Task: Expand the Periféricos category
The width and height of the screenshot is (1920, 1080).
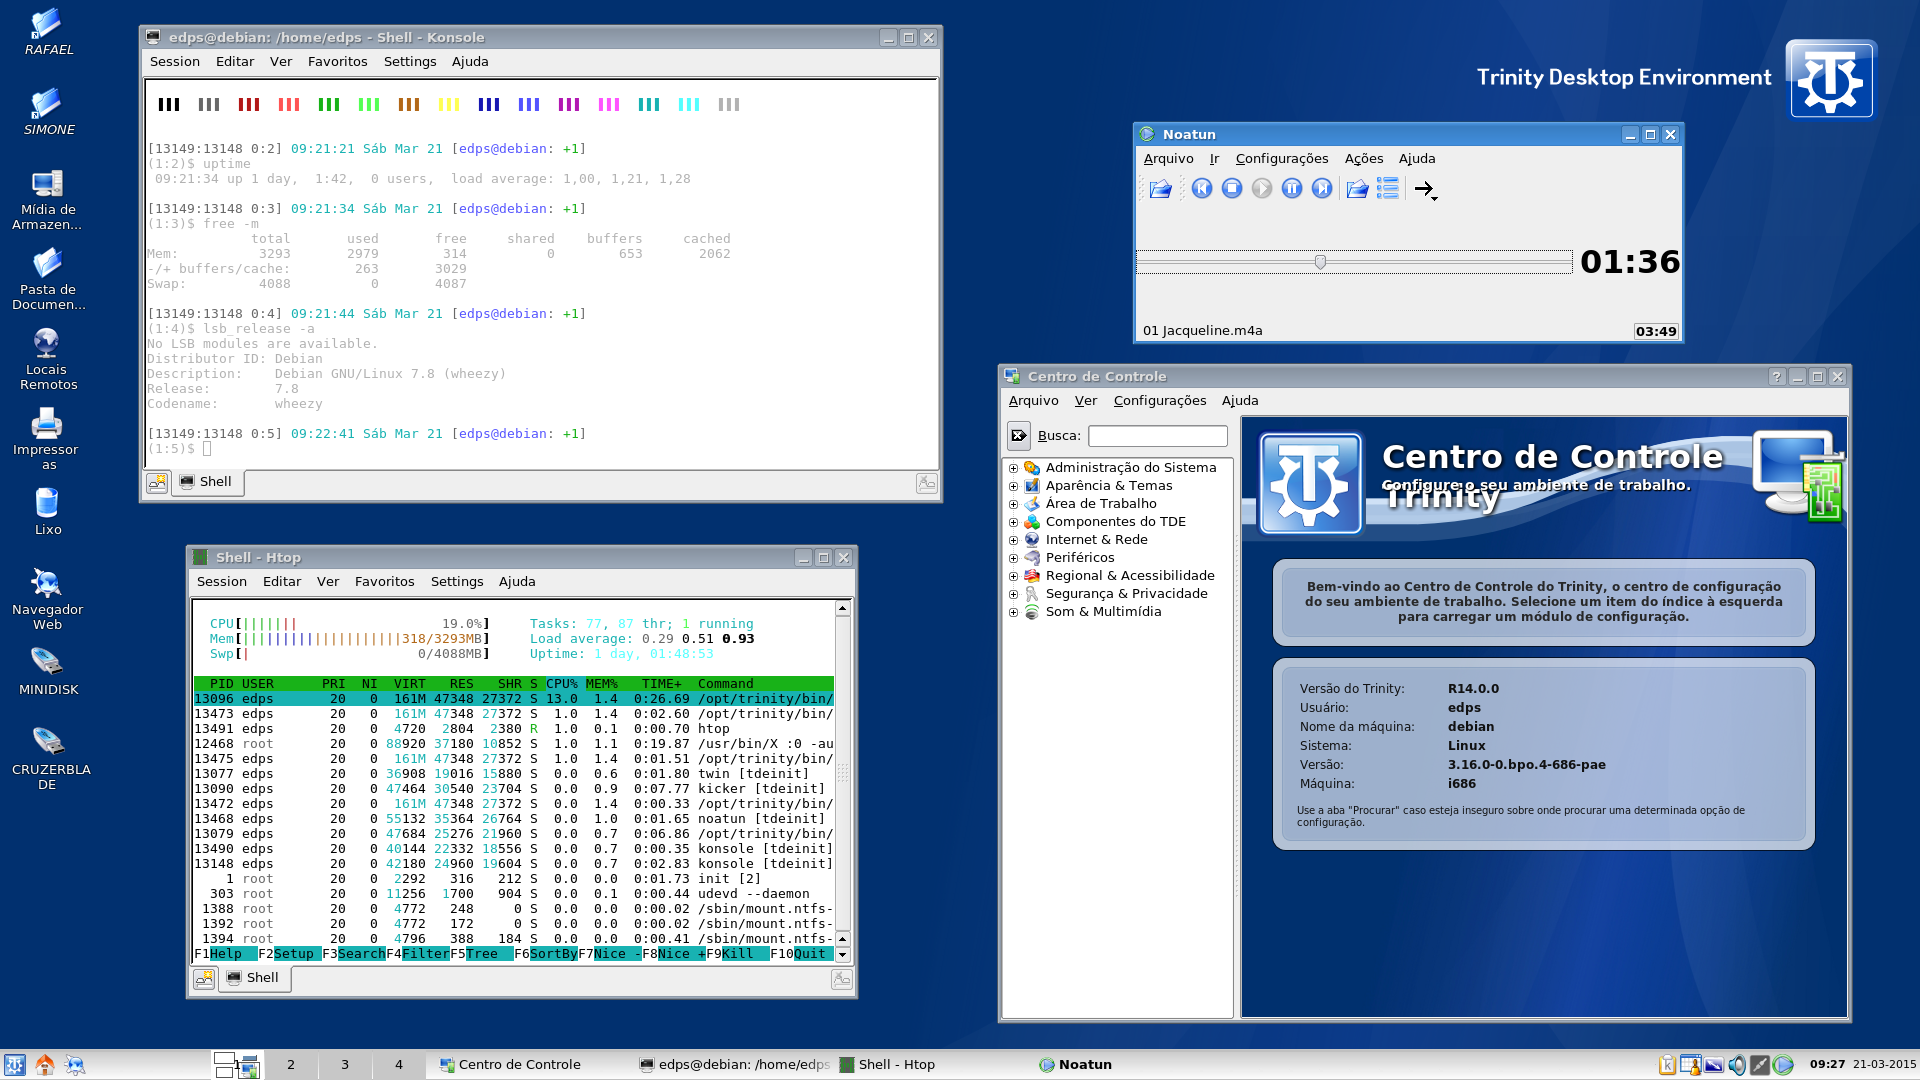Action: (1013, 558)
